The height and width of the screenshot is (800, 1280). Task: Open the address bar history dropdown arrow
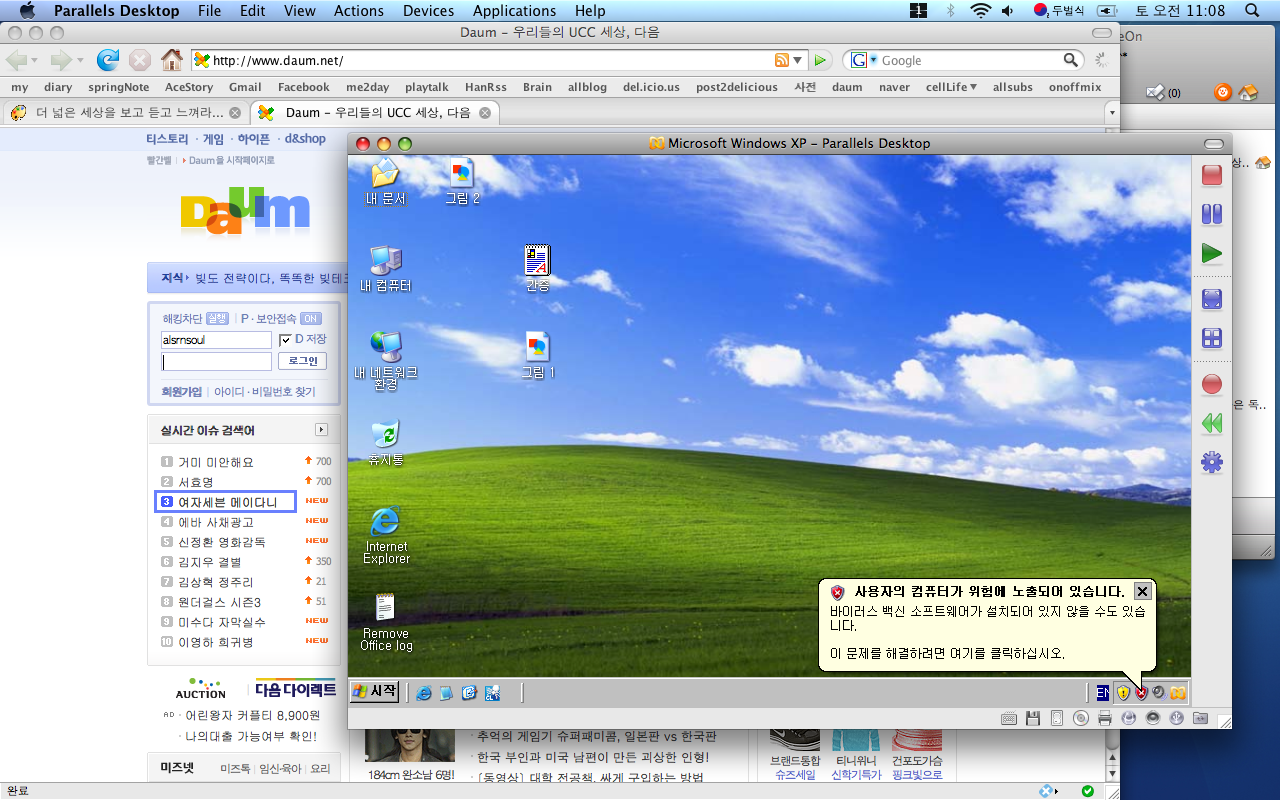coord(798,60)
